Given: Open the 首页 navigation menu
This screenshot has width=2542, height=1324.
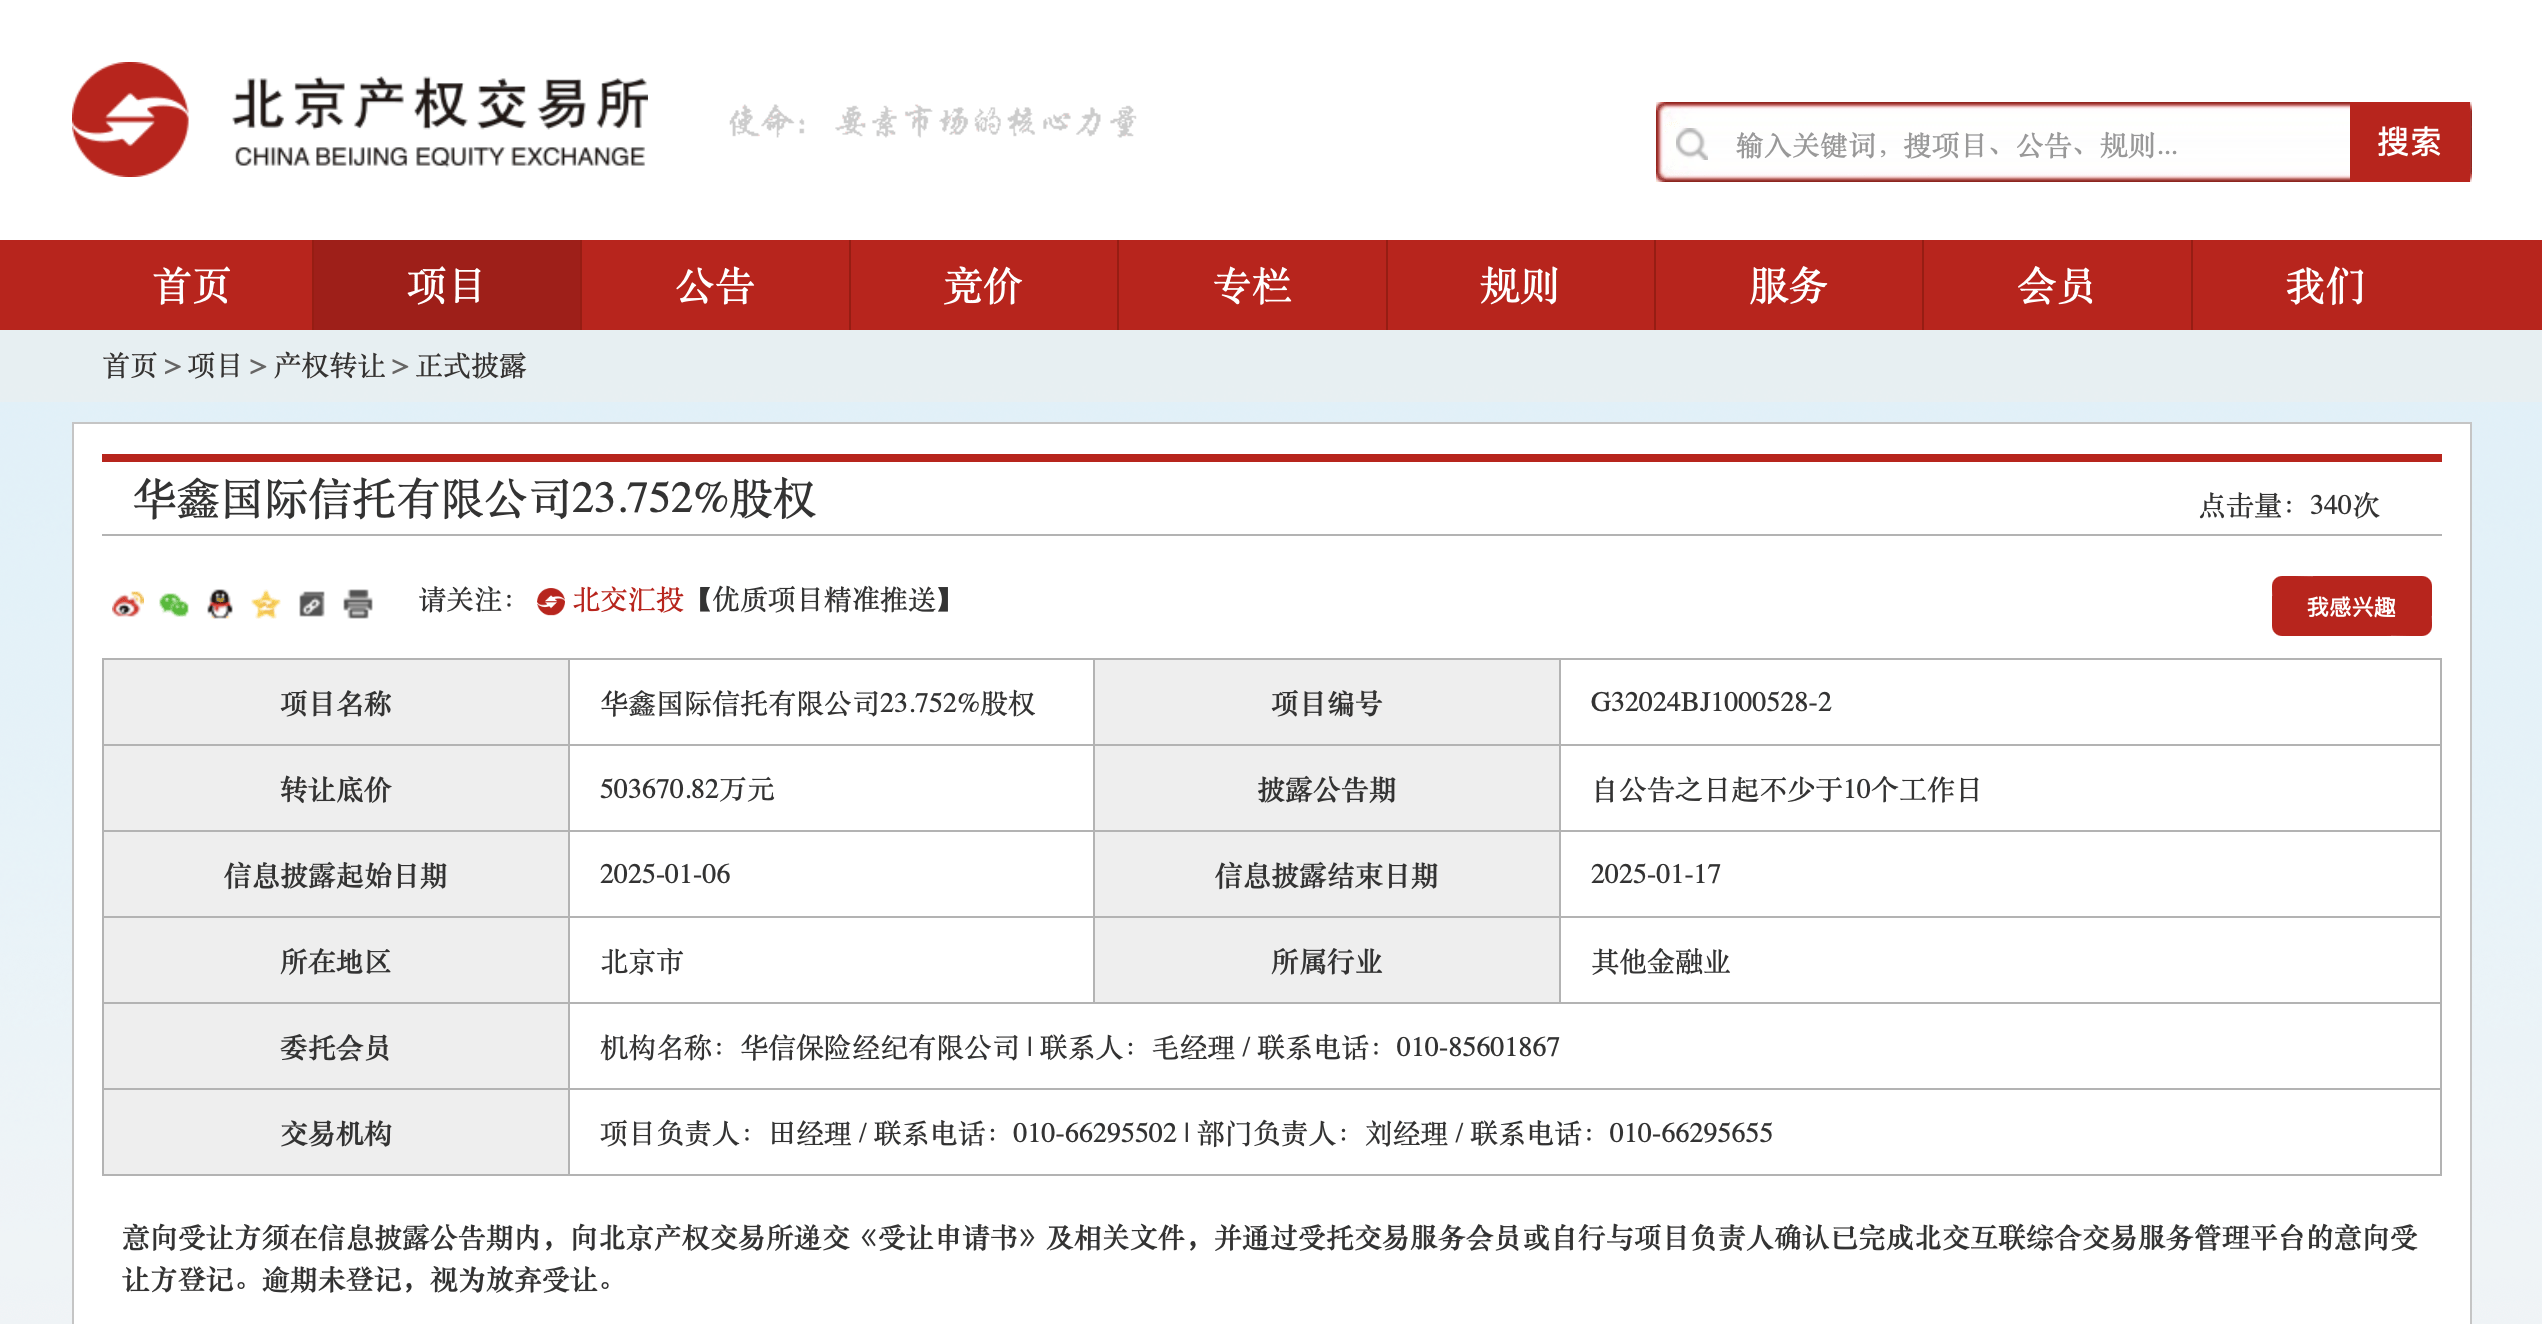Looking at the screenshot, I should pyautogui.click(x=192, y=286).
